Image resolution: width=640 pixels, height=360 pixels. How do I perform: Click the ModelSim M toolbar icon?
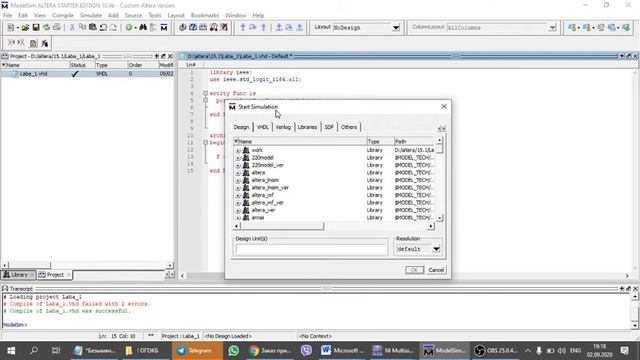click(x=164, y=27)
